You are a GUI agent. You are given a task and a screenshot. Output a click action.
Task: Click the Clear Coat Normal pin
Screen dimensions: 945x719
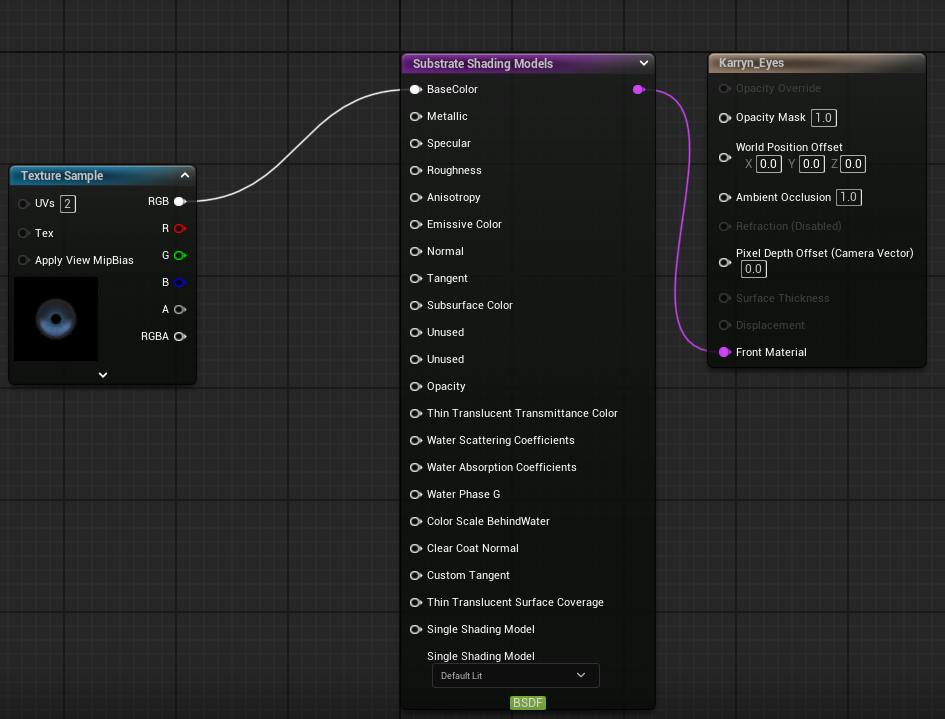pyautogui.click(x=415, y=548)
